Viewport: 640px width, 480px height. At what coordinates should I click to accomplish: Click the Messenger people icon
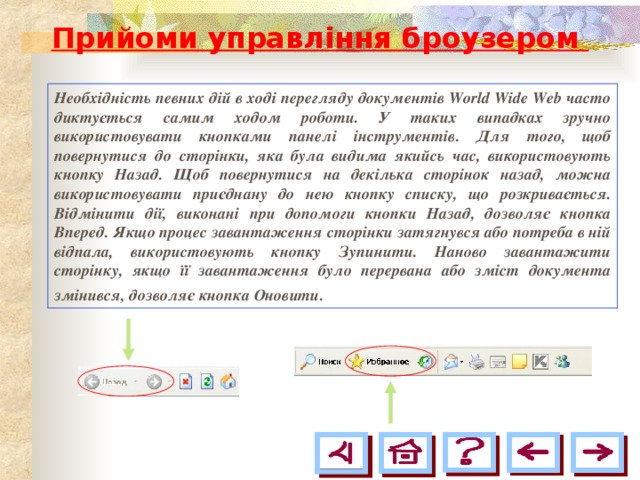[563, 361]
